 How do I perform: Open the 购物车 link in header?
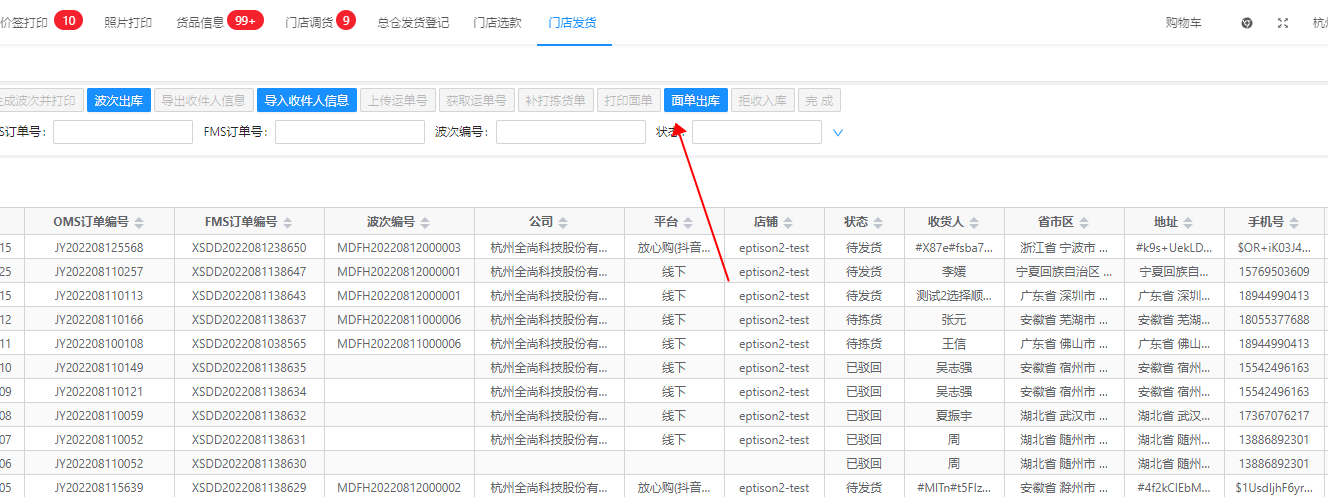tap(1183, 22)
